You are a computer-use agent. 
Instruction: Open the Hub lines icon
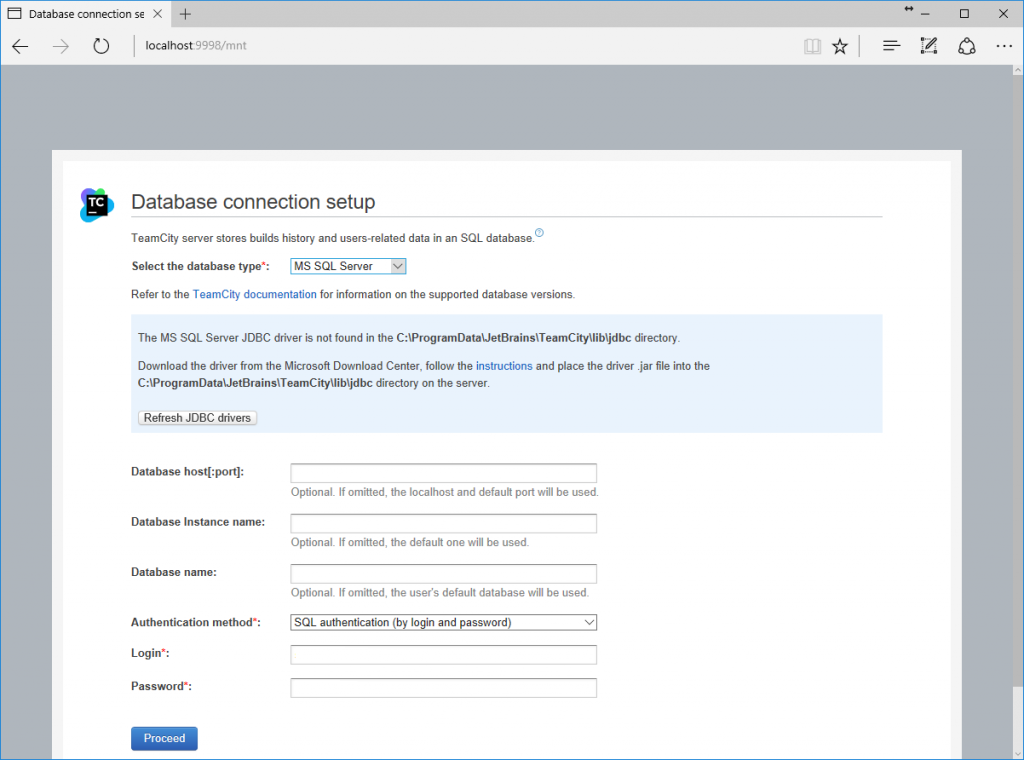click(891, 46)
